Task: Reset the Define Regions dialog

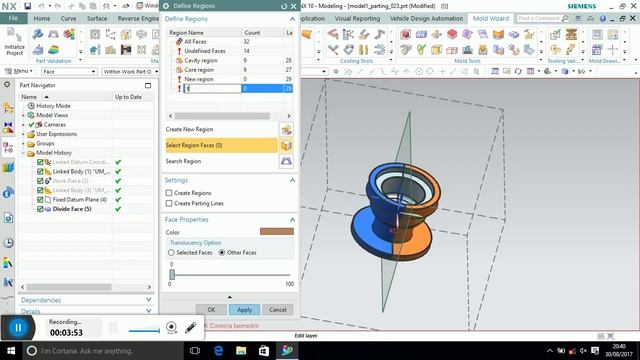Action: [x=284, y=6]
